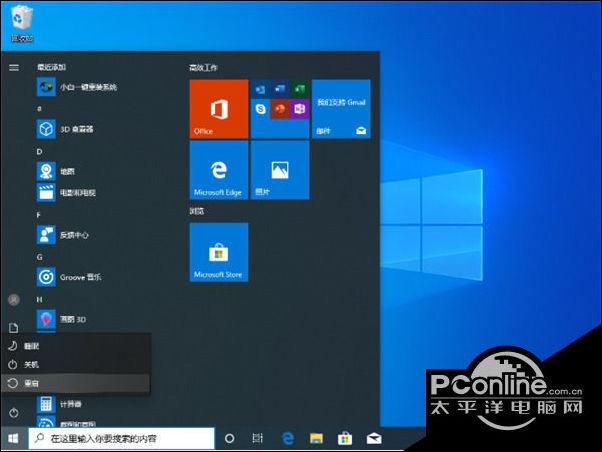
Task: Expand the Start menu hamburger button
Action: pos(14,68)
